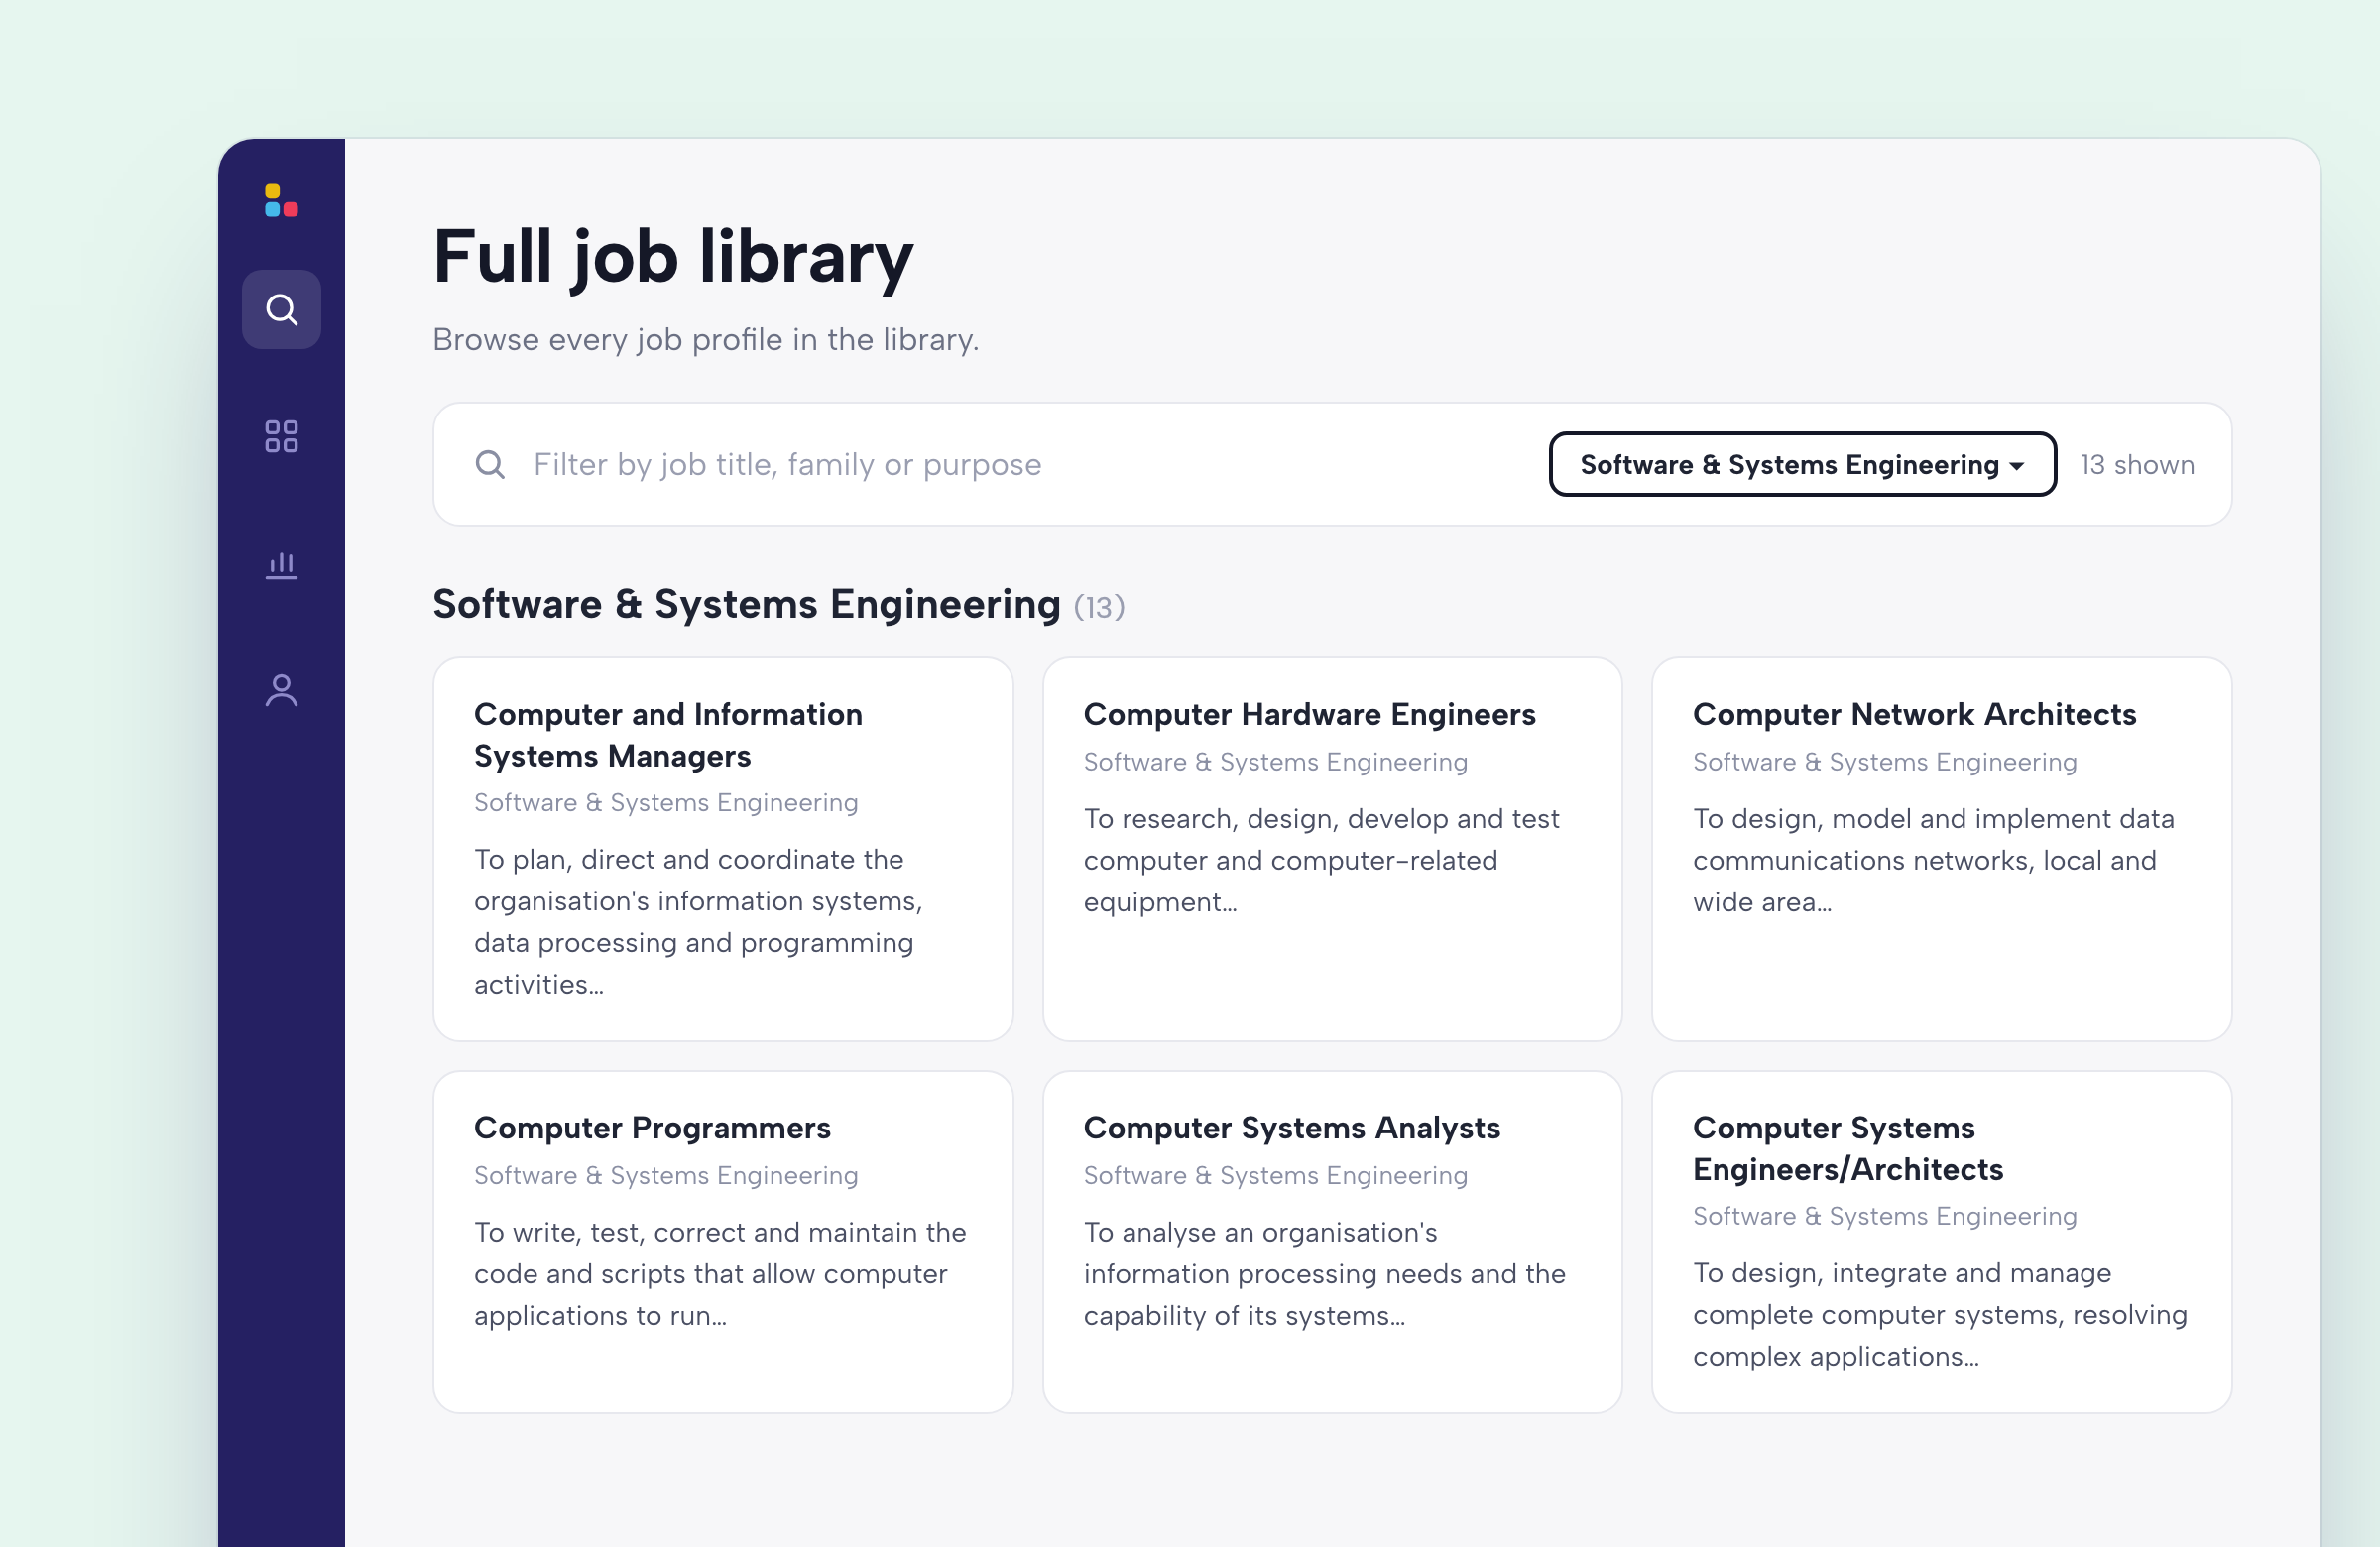Viewport: 2380px width, 1547px height.
Task: Open Computer Systems Engineers/Architects card
Action: (x=1941, y=1242)
